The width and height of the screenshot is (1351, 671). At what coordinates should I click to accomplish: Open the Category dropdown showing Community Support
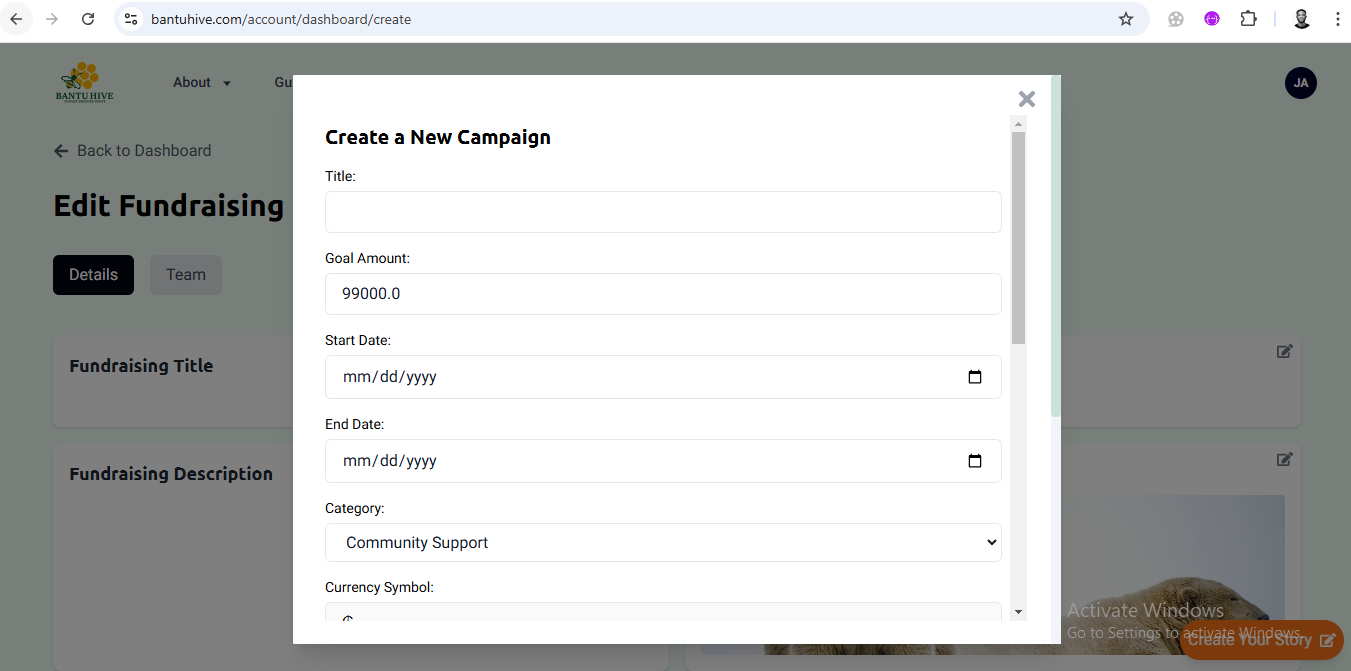coord(663,543)
